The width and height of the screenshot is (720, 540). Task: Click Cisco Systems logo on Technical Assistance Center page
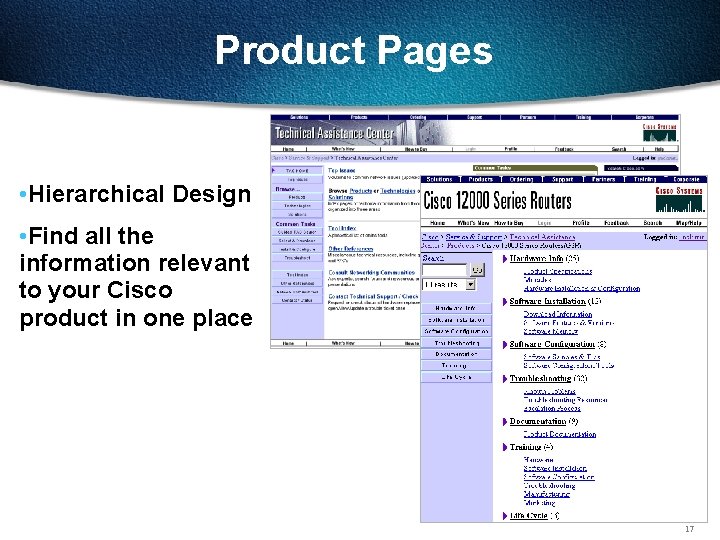click(659, 133)
